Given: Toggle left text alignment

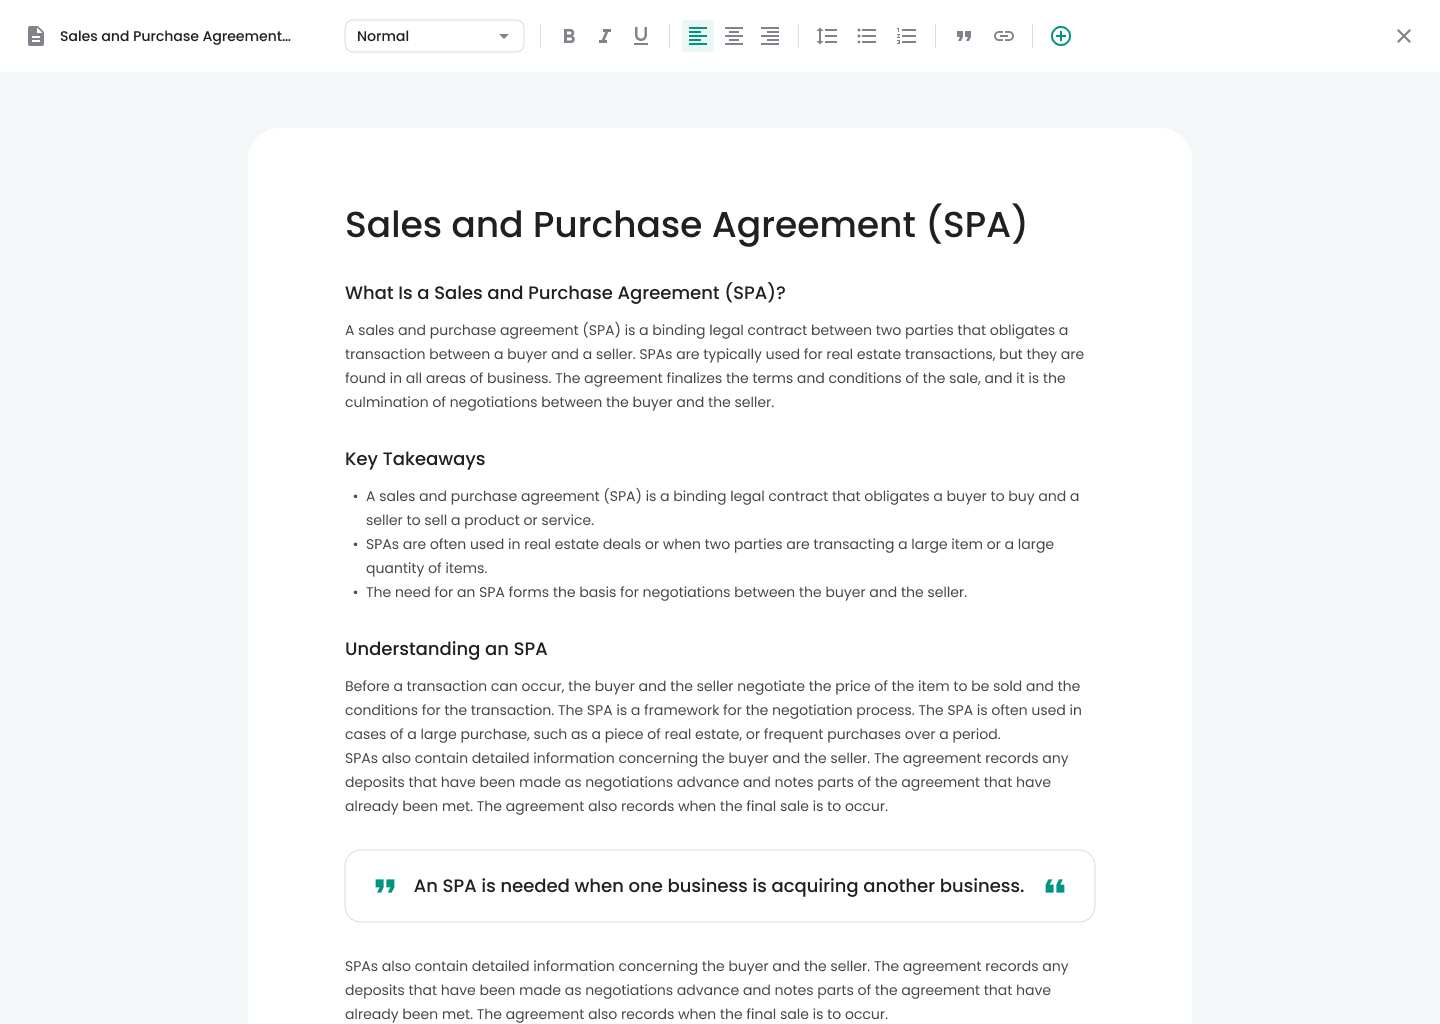Looking at the screenshot, I should 697,35.
